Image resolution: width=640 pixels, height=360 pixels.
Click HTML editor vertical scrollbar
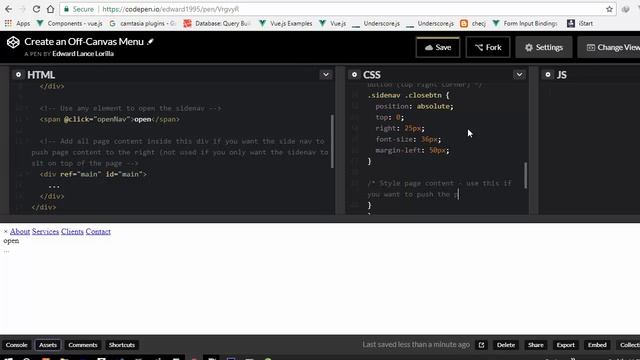coord(332,141)
